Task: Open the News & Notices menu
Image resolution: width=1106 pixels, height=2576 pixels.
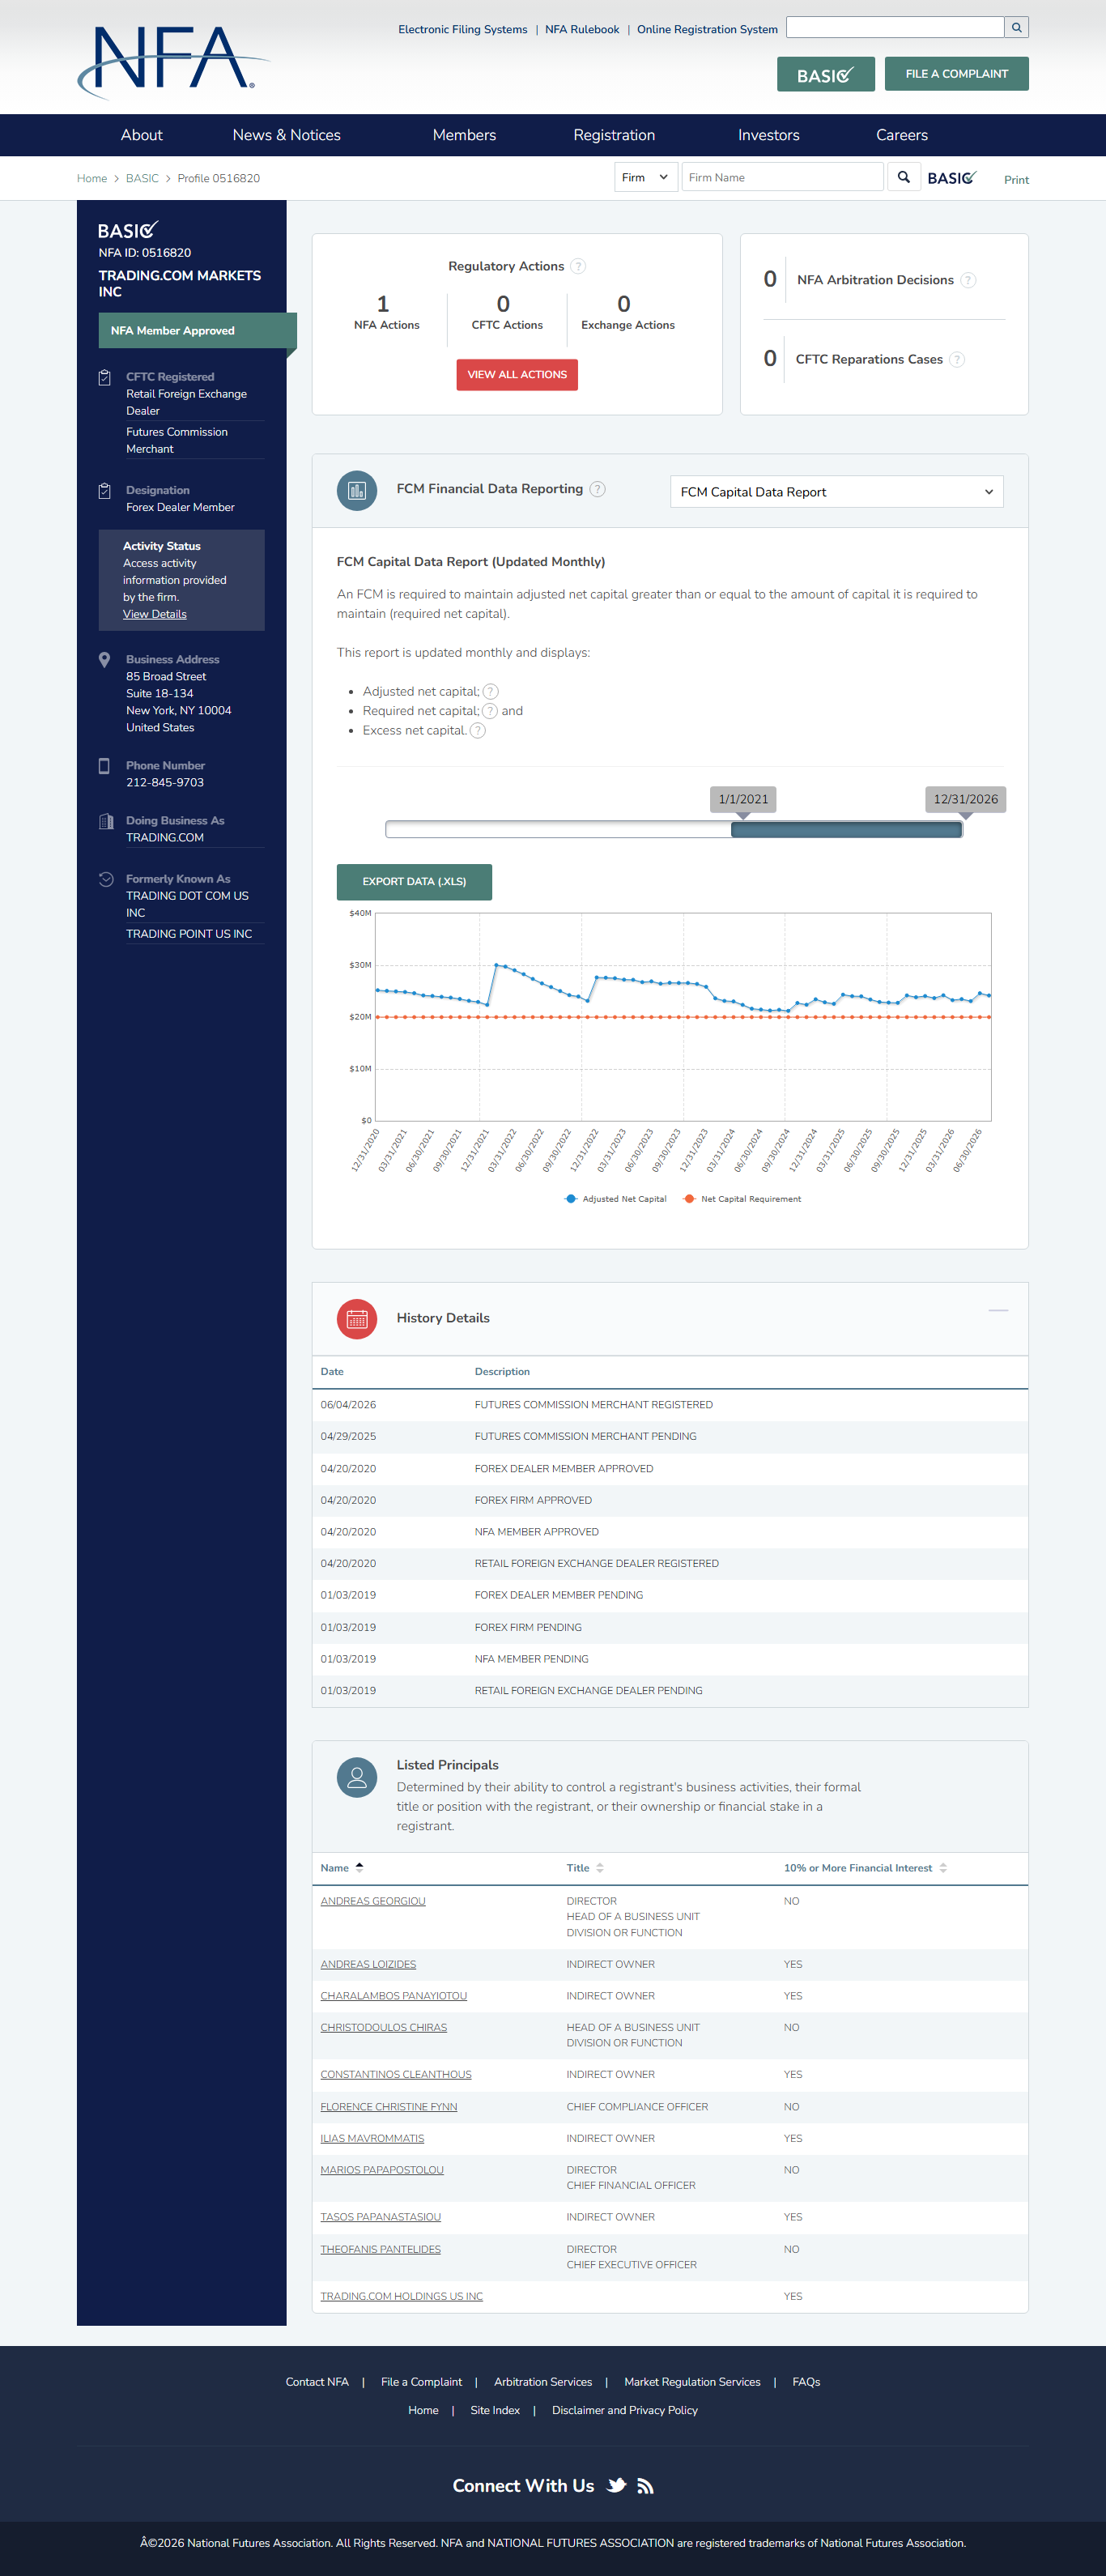Action: point(287,135)
